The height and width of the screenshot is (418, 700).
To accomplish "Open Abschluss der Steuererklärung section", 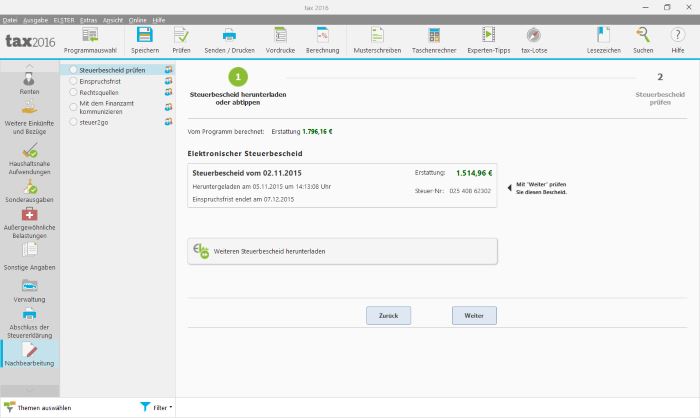I will (29, 323).
